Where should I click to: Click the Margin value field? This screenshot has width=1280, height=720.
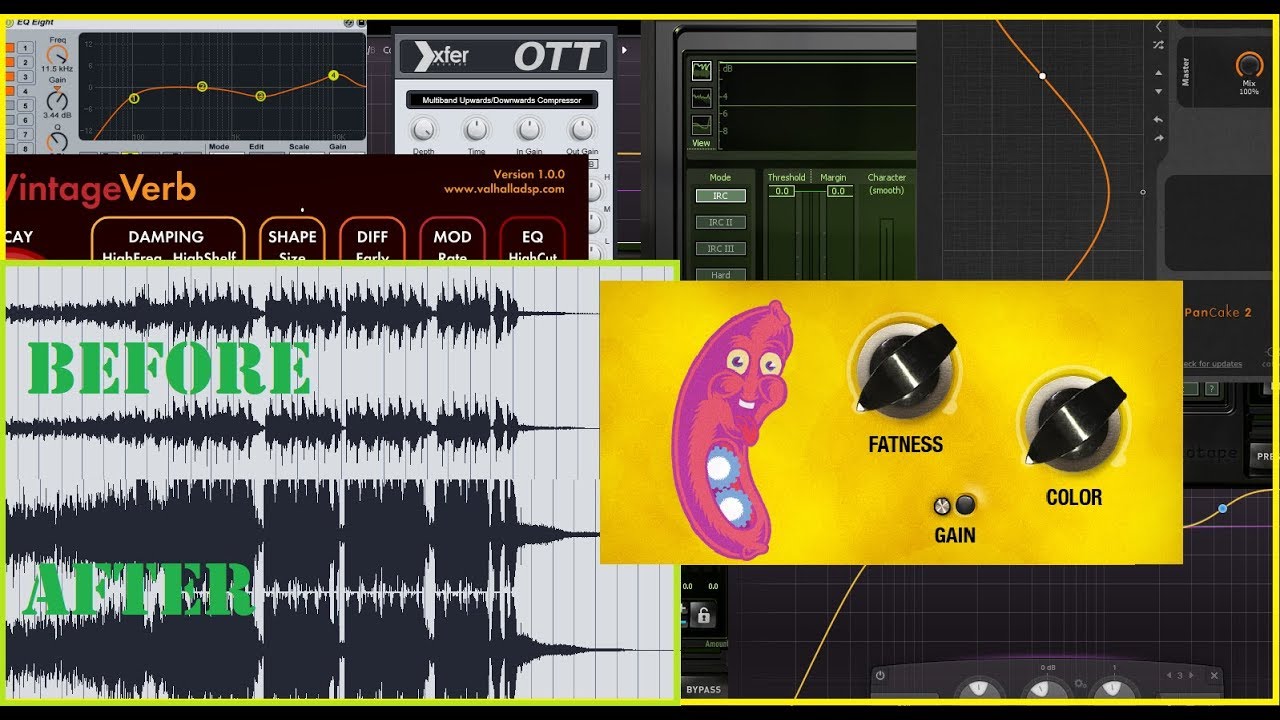coord(839,191)
